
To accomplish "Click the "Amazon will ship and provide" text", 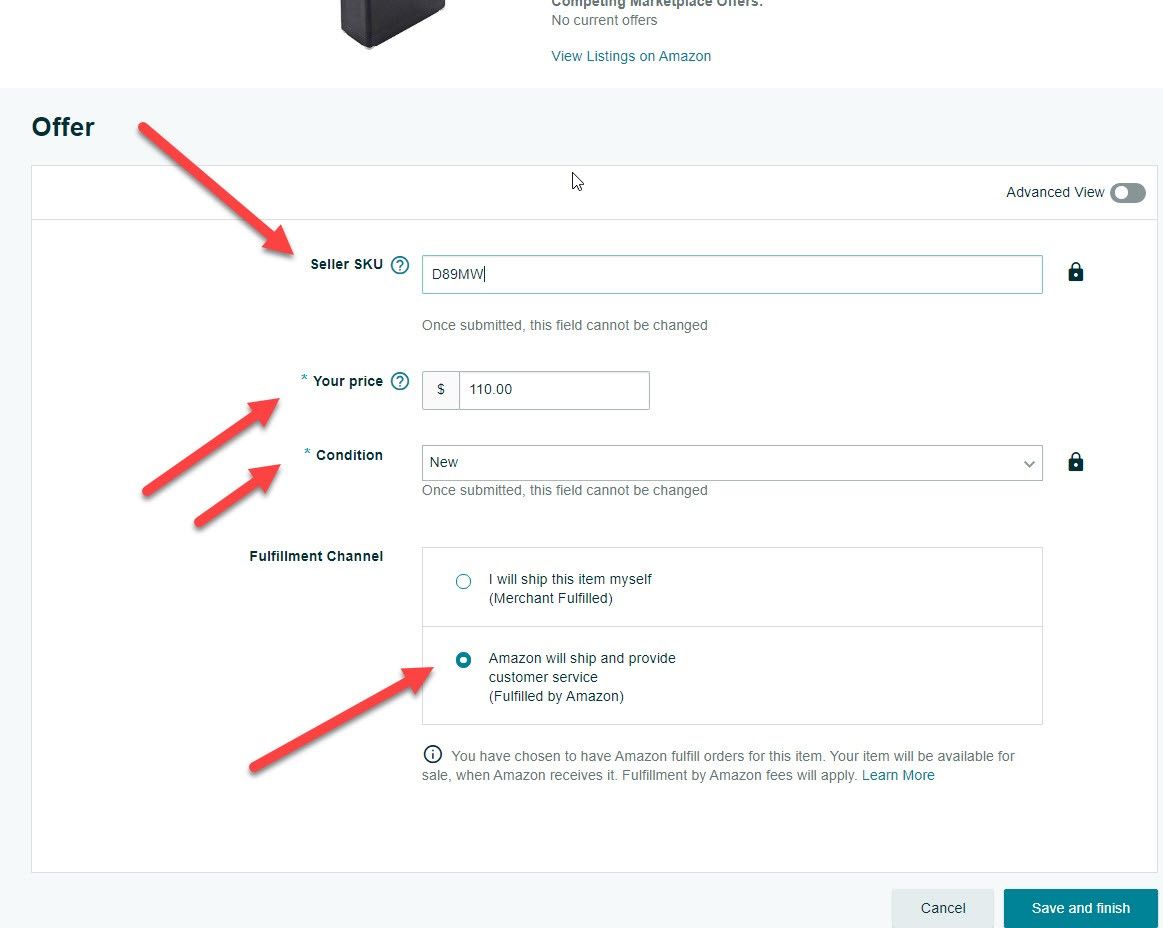I will pos(582,658).
